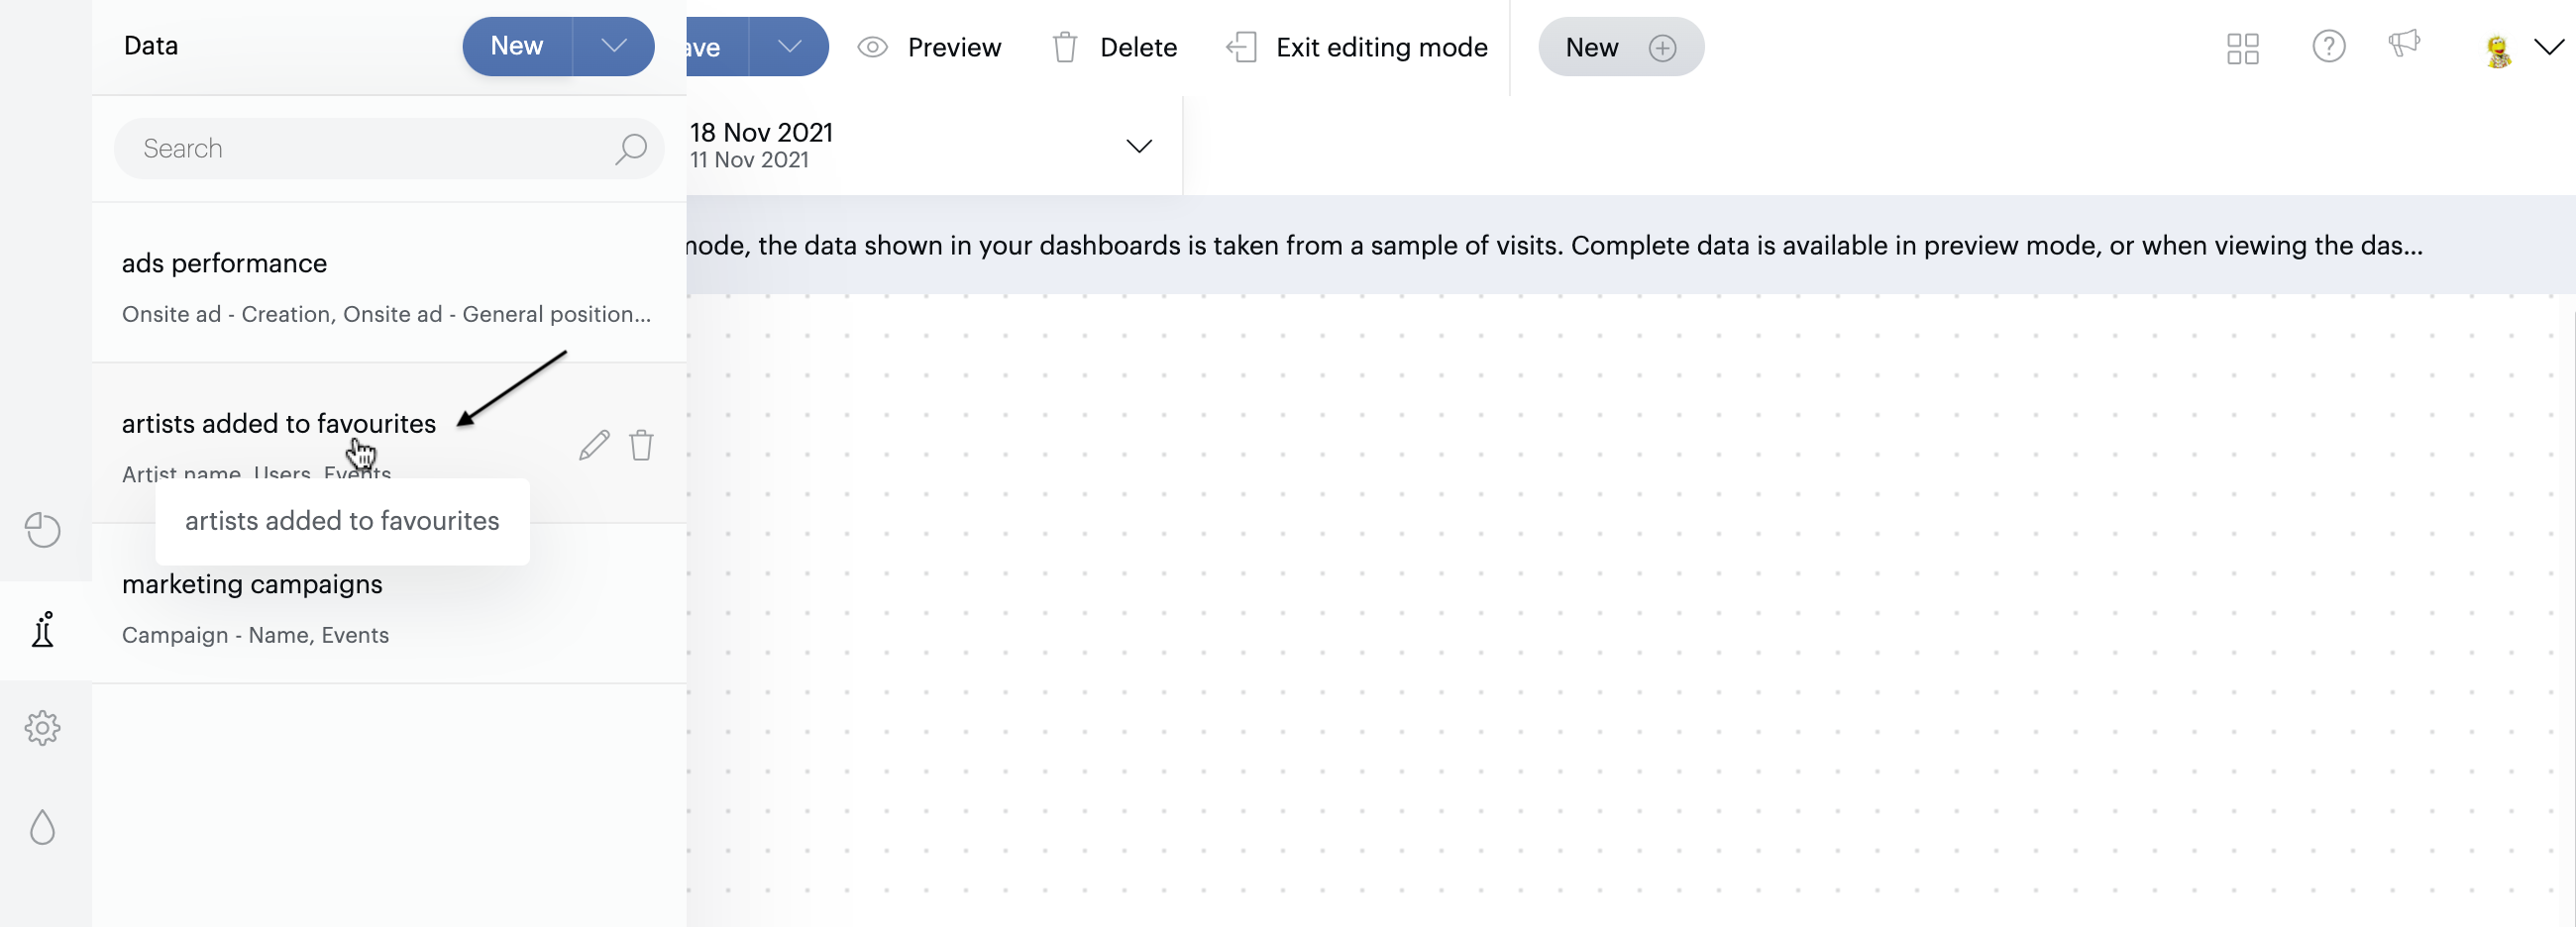Open the pie chart sidebar icon

[x=43, y=530]
